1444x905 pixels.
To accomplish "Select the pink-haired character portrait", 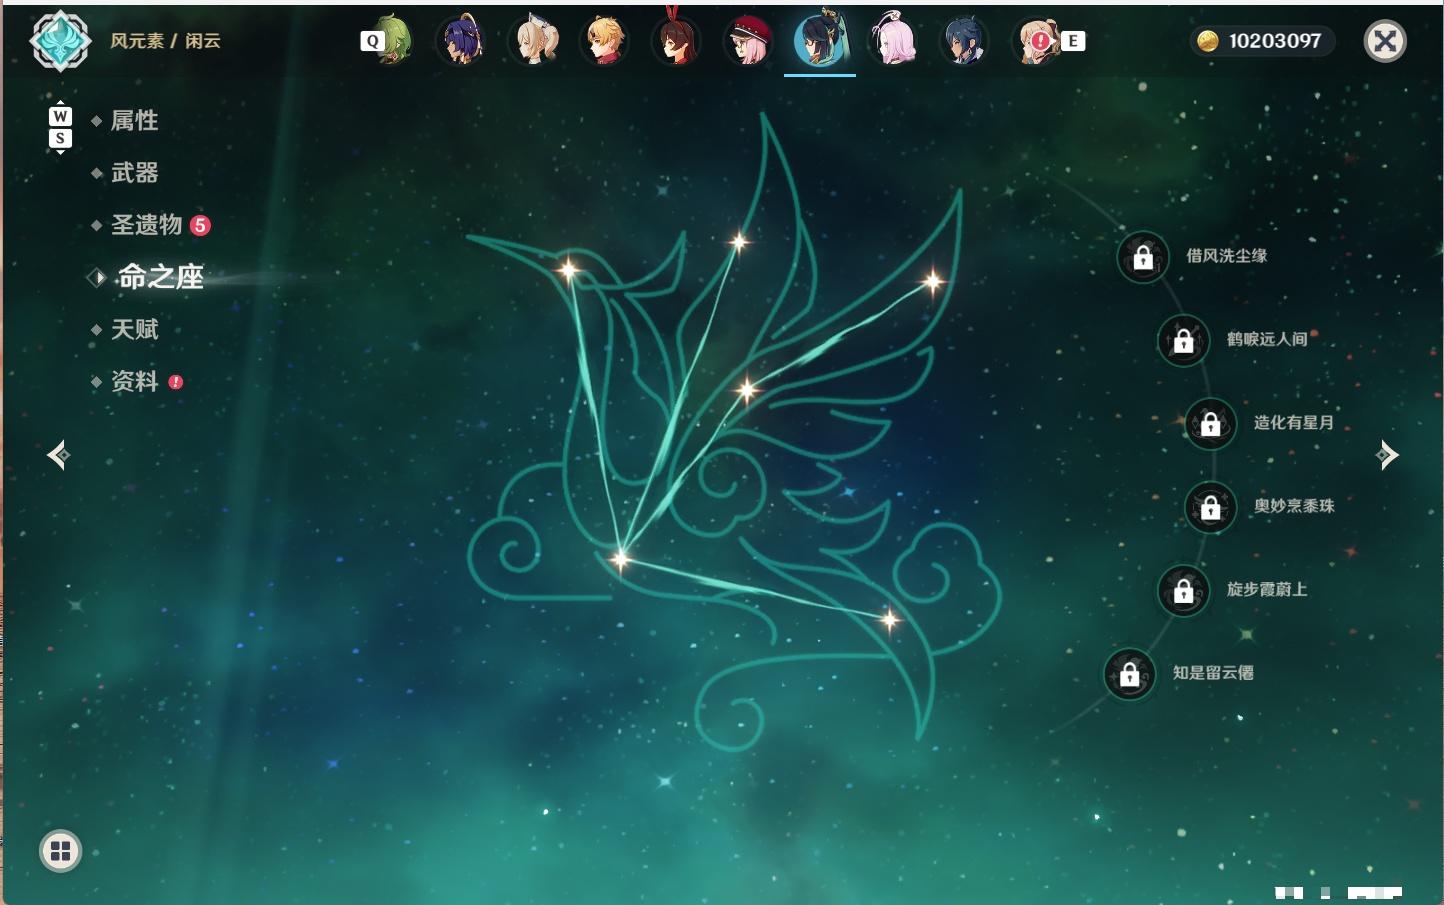I will pyautogui.click(x=892, y=41).
